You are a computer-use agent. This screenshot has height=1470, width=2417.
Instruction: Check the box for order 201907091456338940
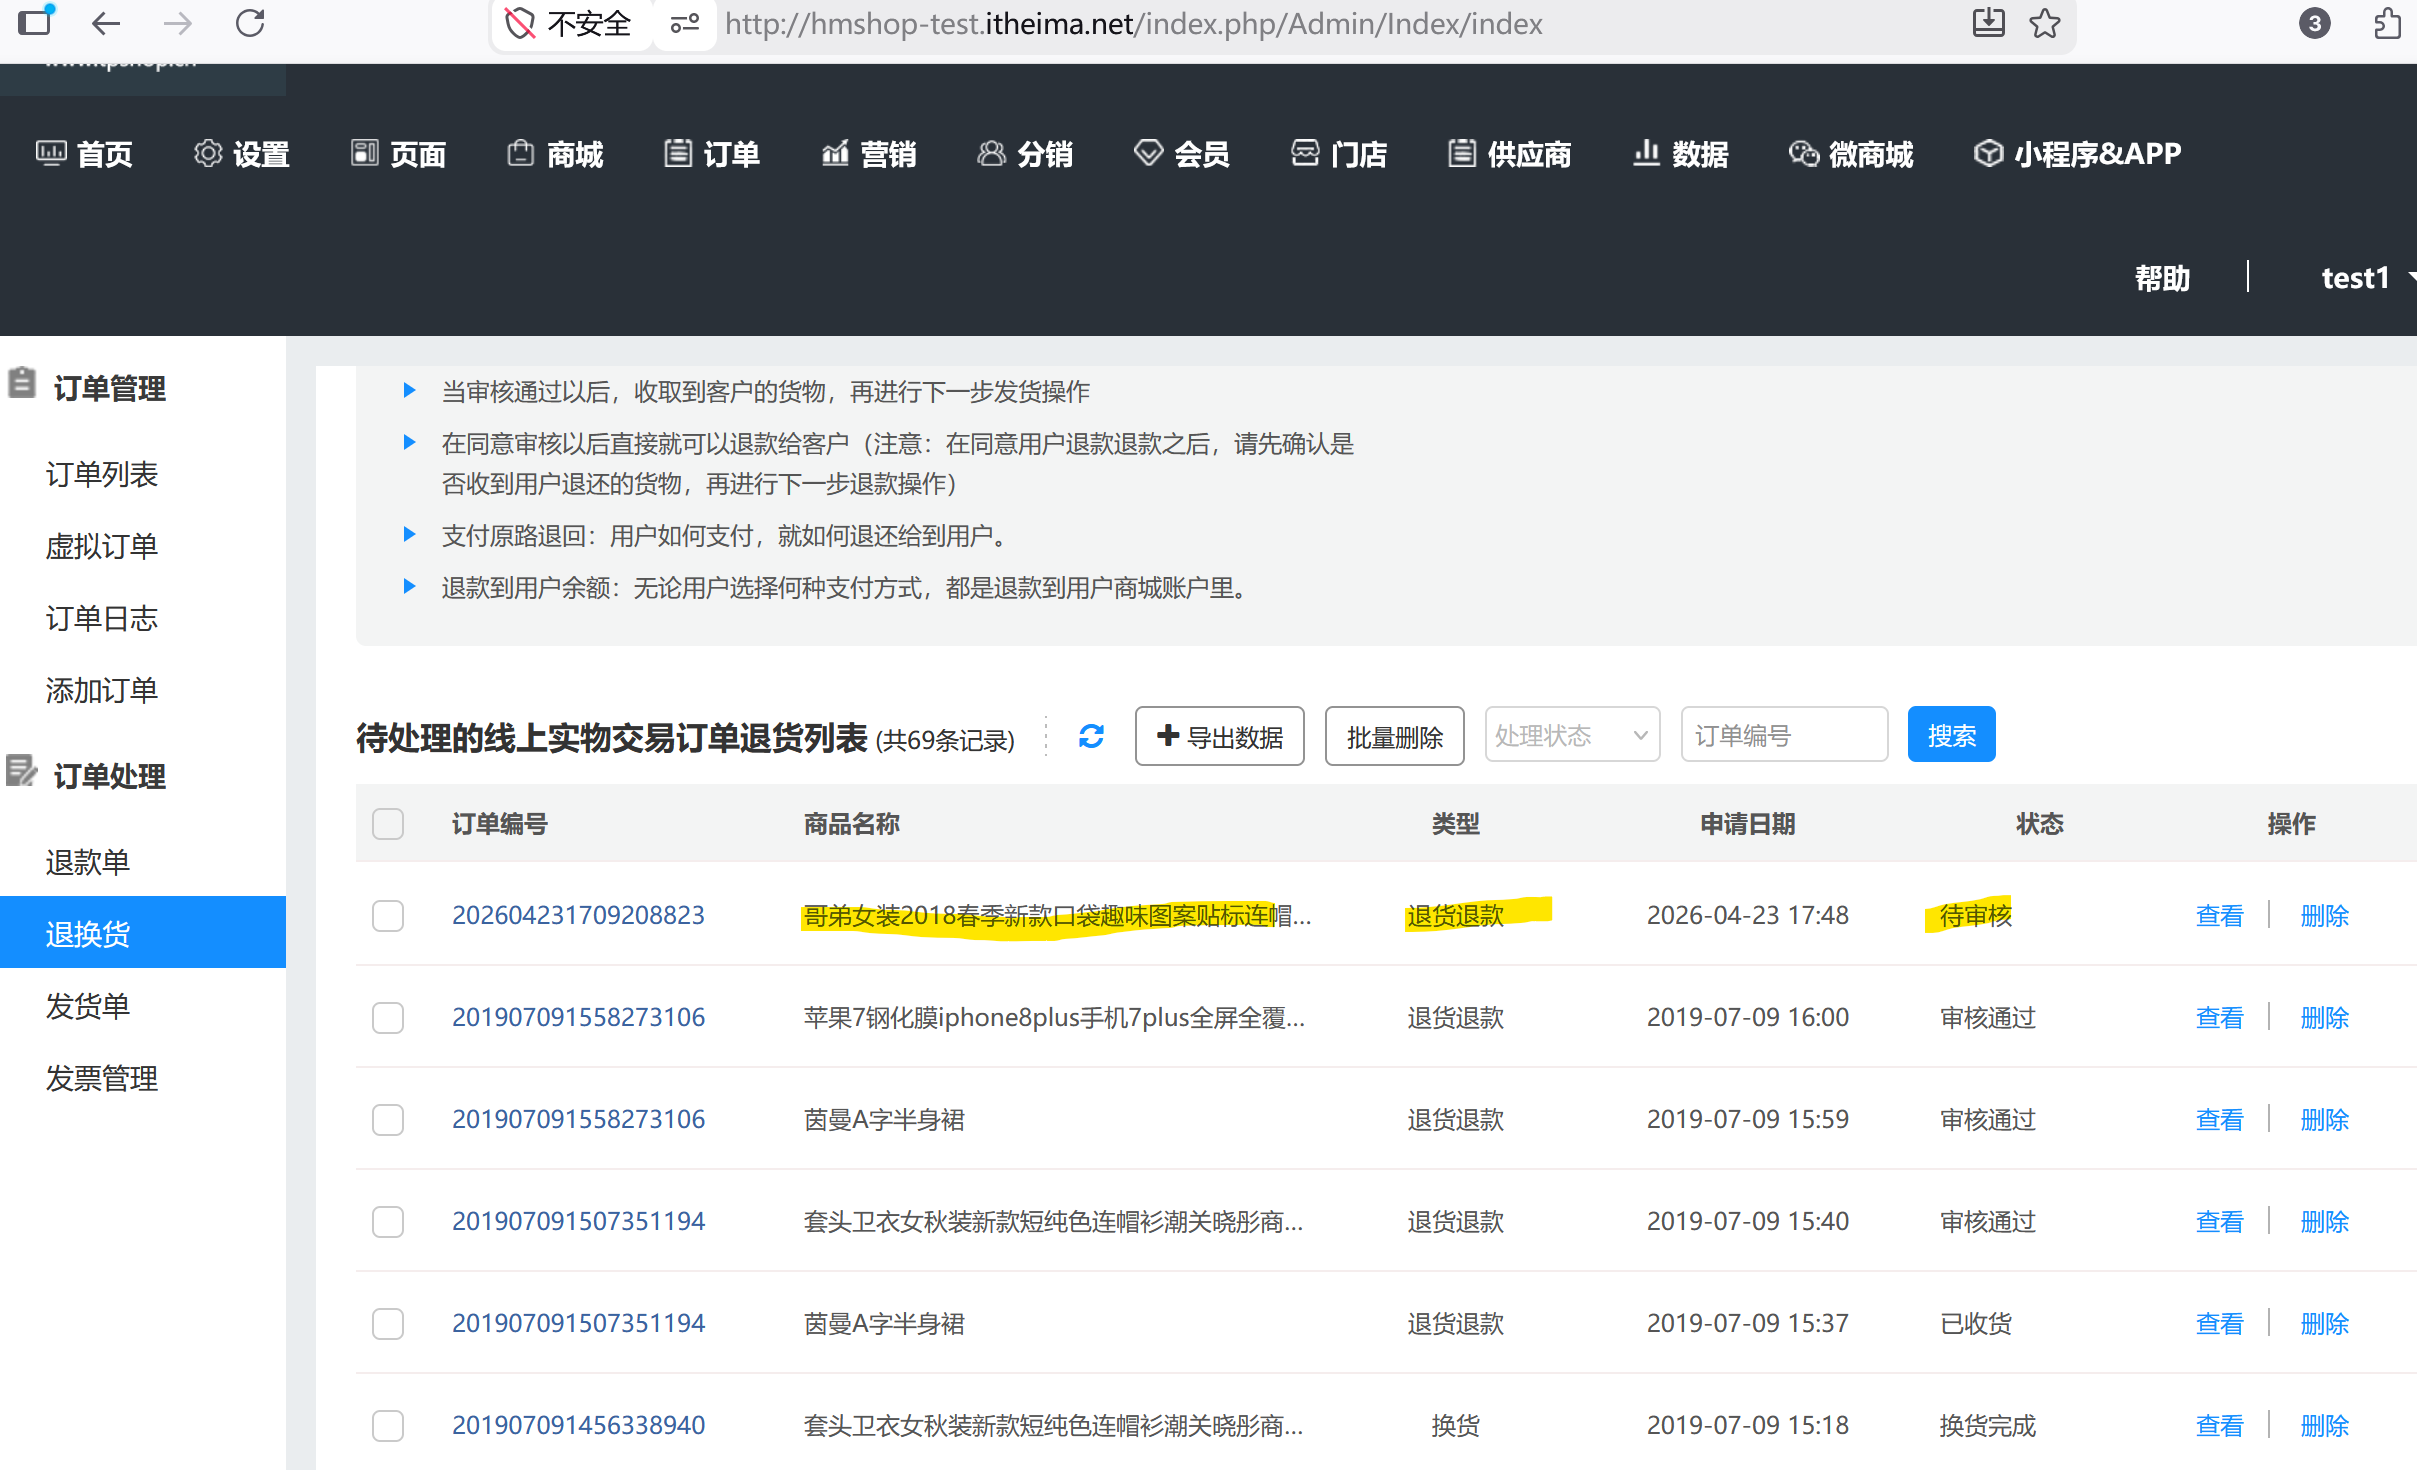(x=388, y=1426)
